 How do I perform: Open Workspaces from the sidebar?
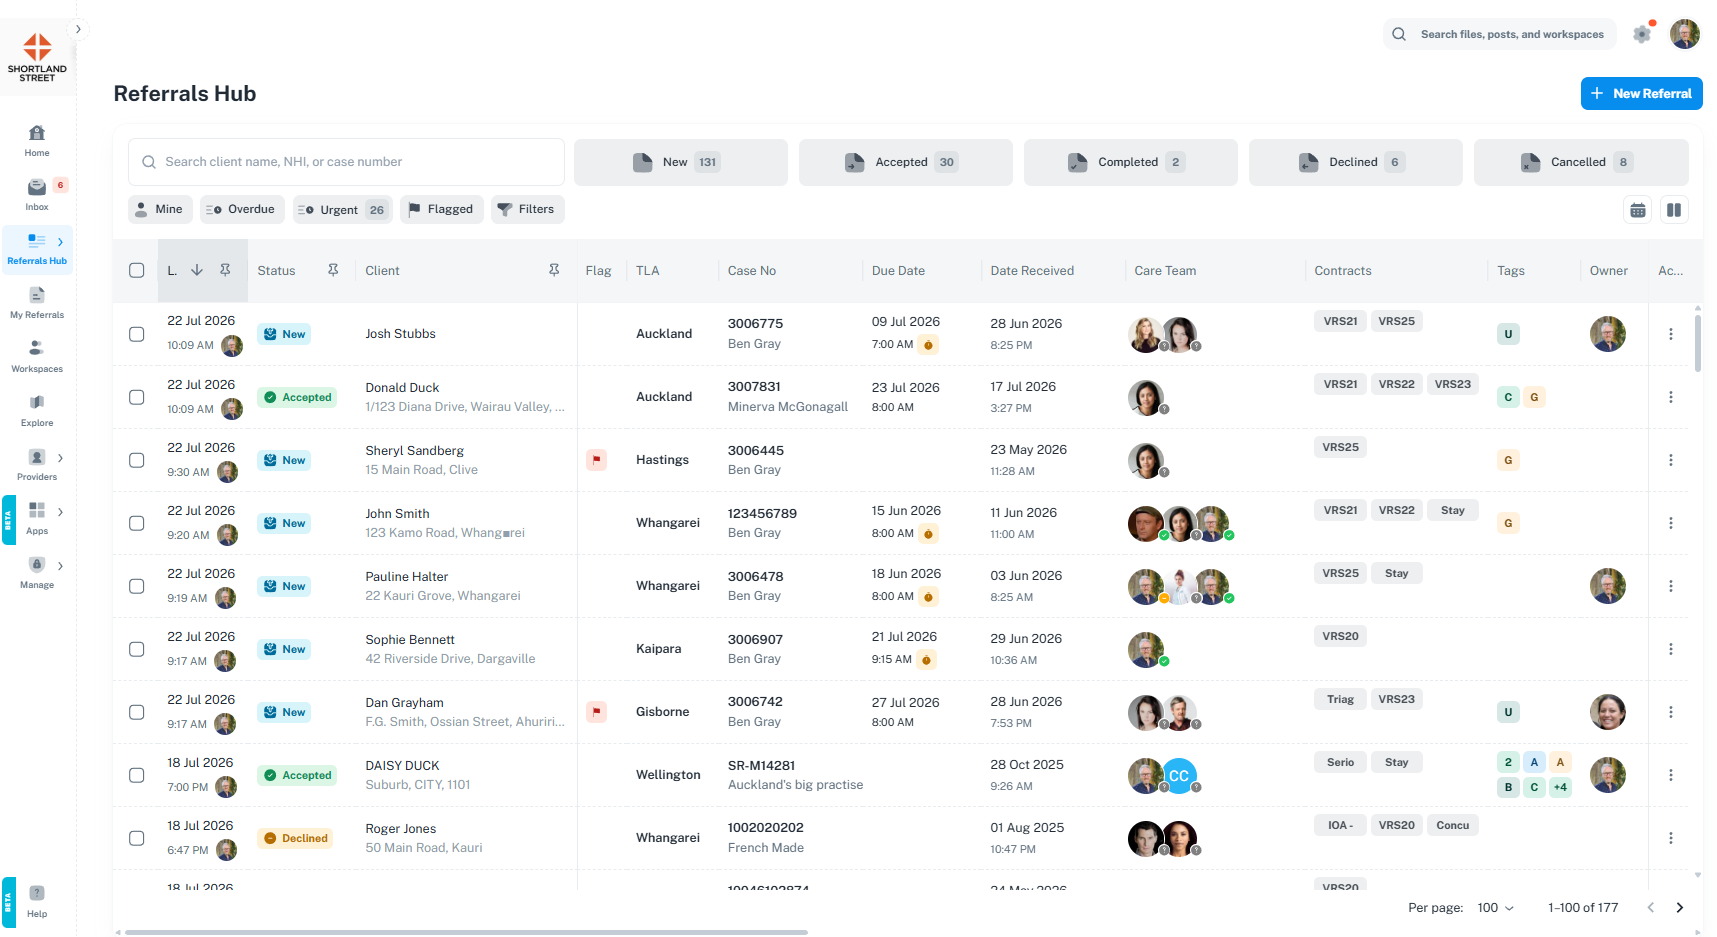click(x=37, y=356)
